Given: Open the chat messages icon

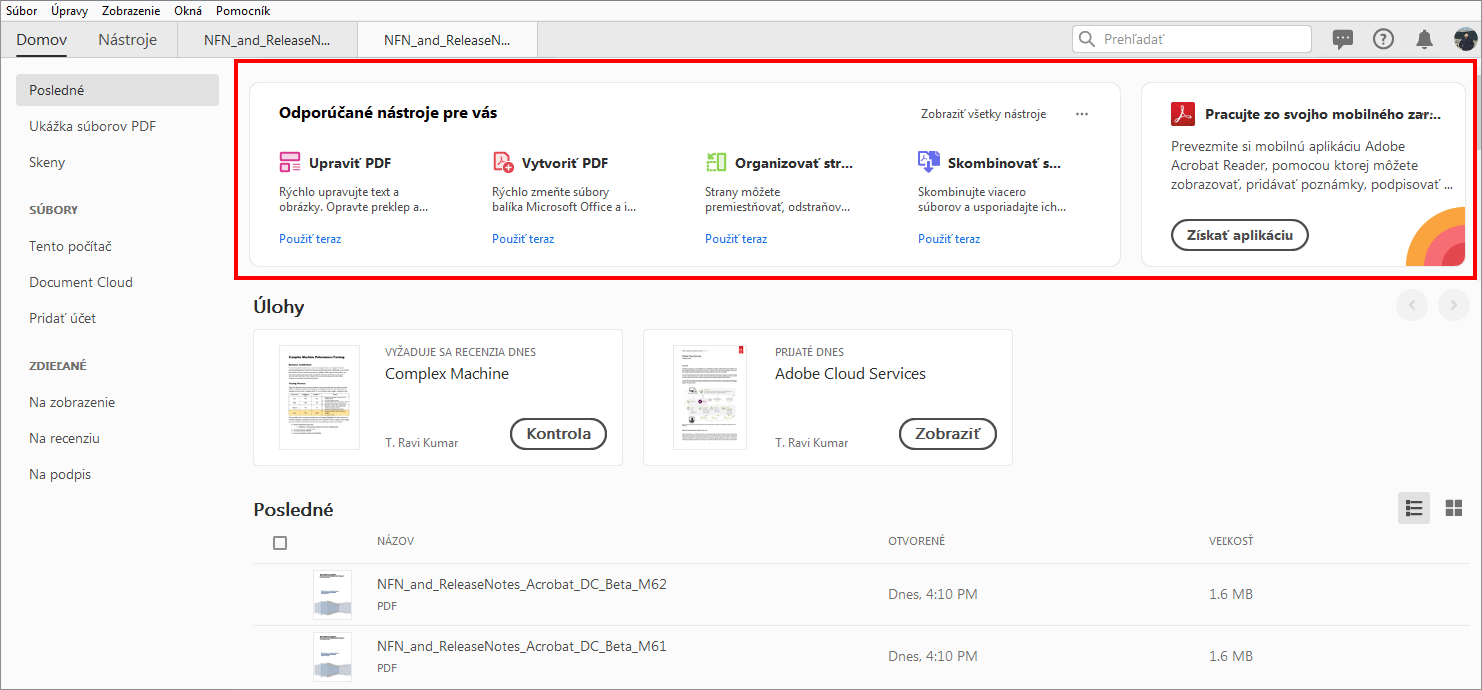Looking at the screenshot, I should 1343,39.
